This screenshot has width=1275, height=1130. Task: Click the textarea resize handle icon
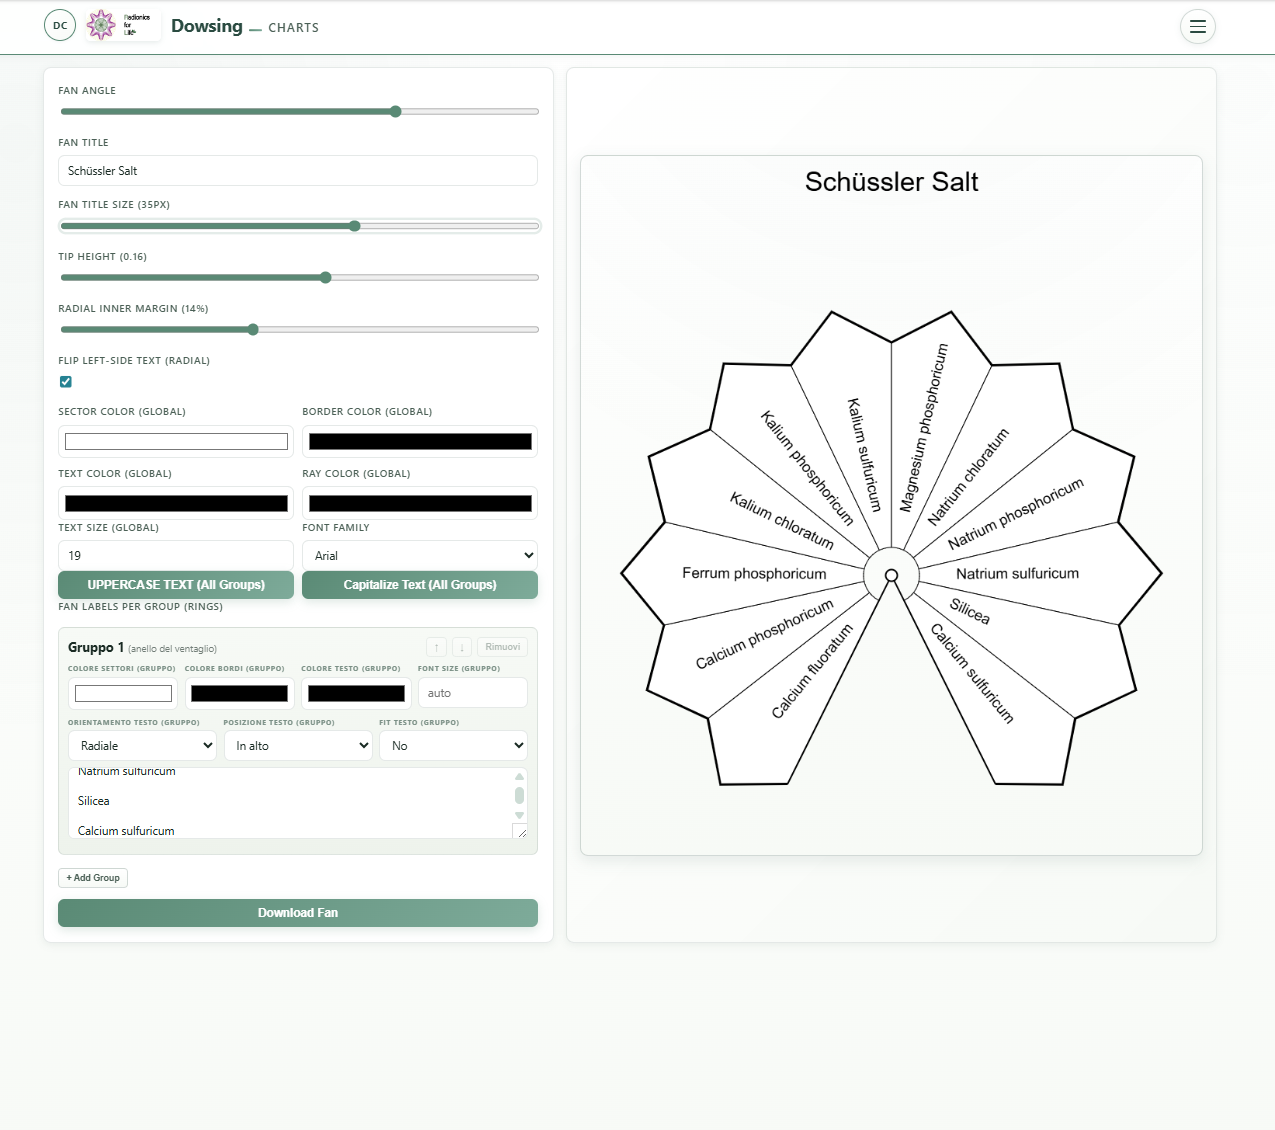tap(521, 831)
